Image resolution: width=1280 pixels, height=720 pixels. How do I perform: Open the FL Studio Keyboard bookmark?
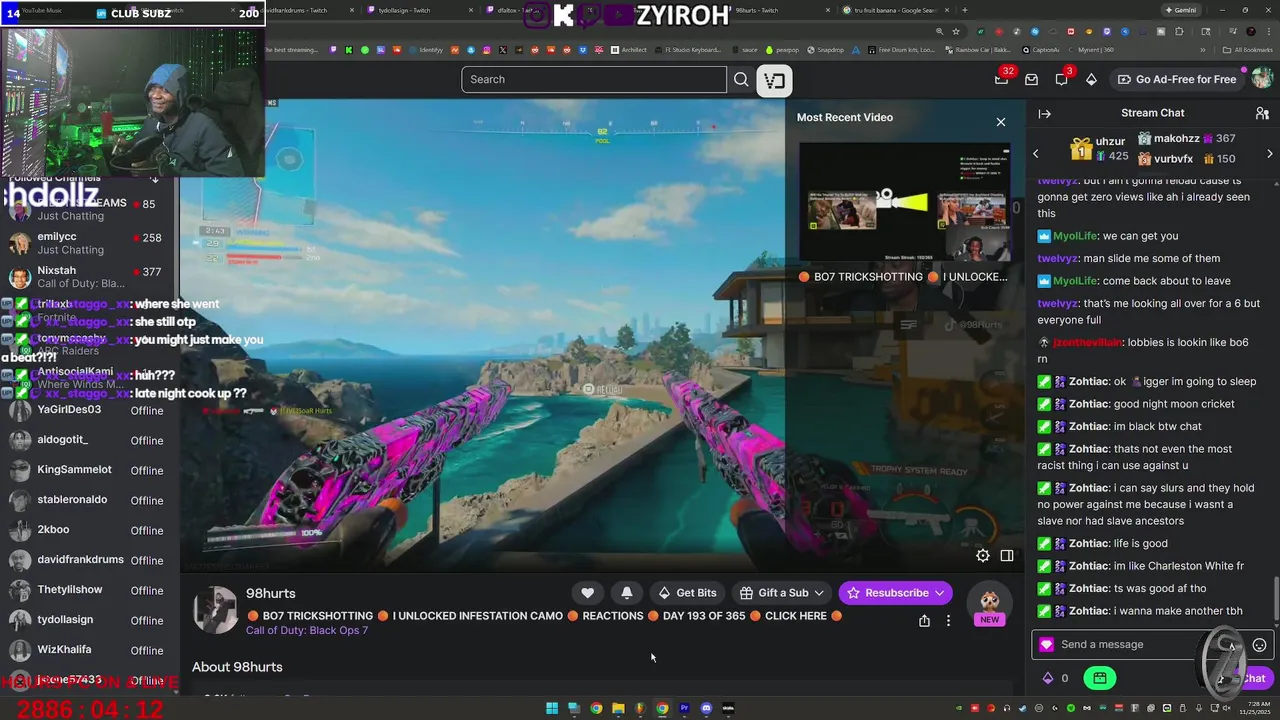686,50
